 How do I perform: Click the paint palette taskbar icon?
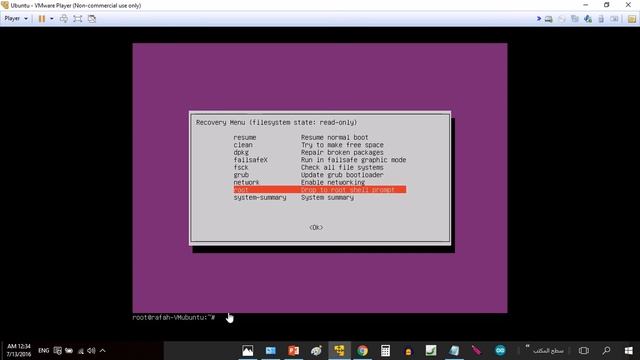pos(316,351)
